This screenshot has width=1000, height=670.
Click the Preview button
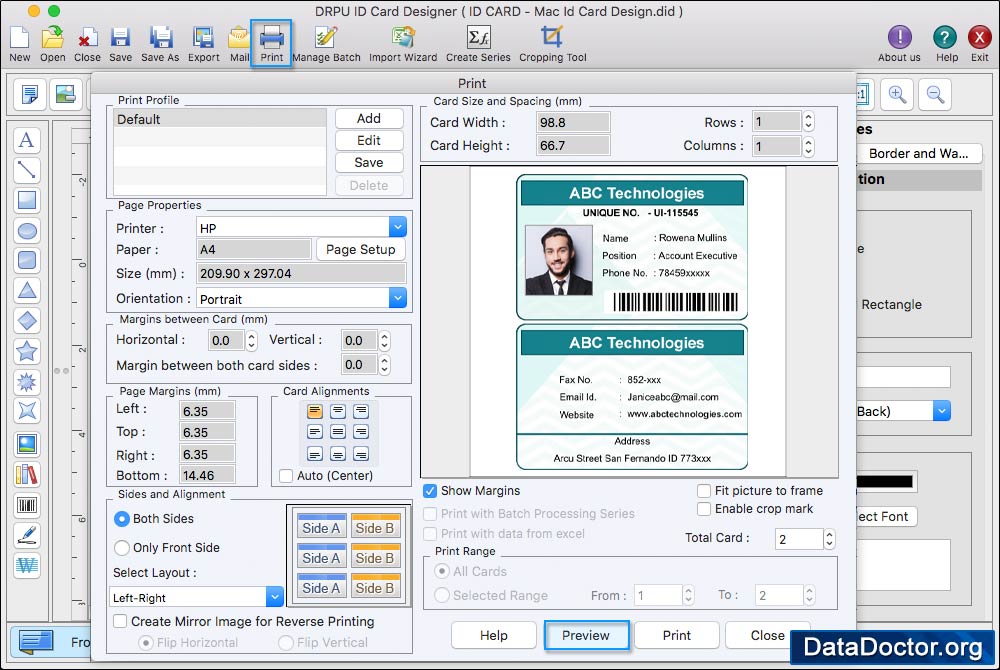tap(585, 635)
